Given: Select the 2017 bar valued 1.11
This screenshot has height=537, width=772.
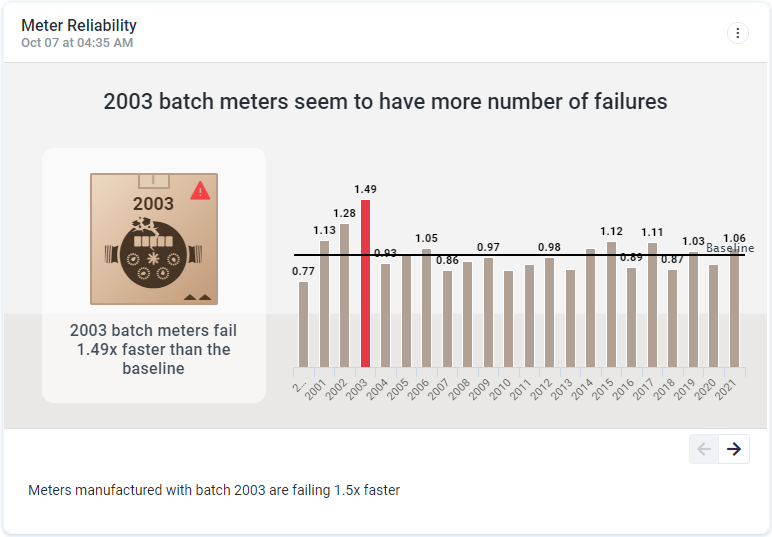Looking at the screenshot, I should 652,304.
